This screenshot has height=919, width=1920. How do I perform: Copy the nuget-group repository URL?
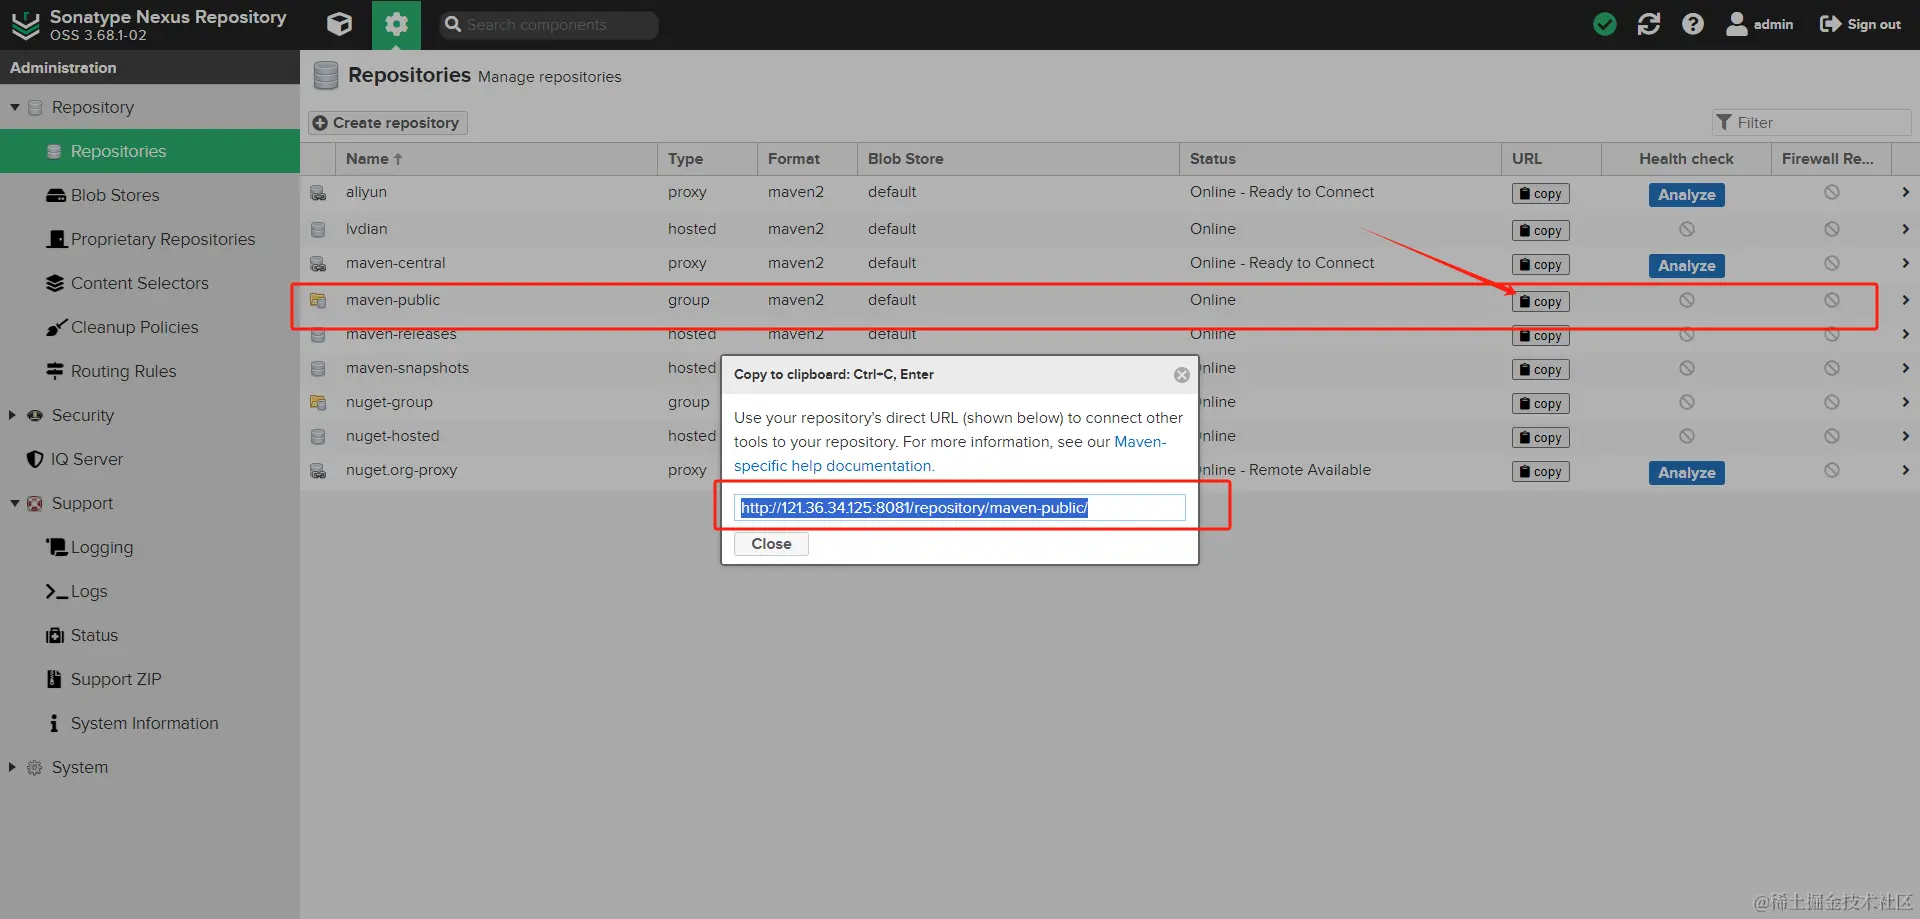pyautogui.click(x=1540, y=404)
